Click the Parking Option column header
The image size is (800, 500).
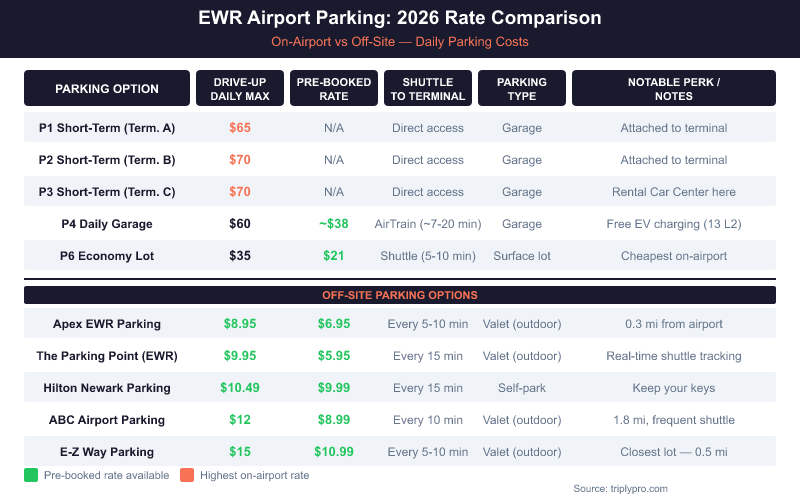[107, 88]
